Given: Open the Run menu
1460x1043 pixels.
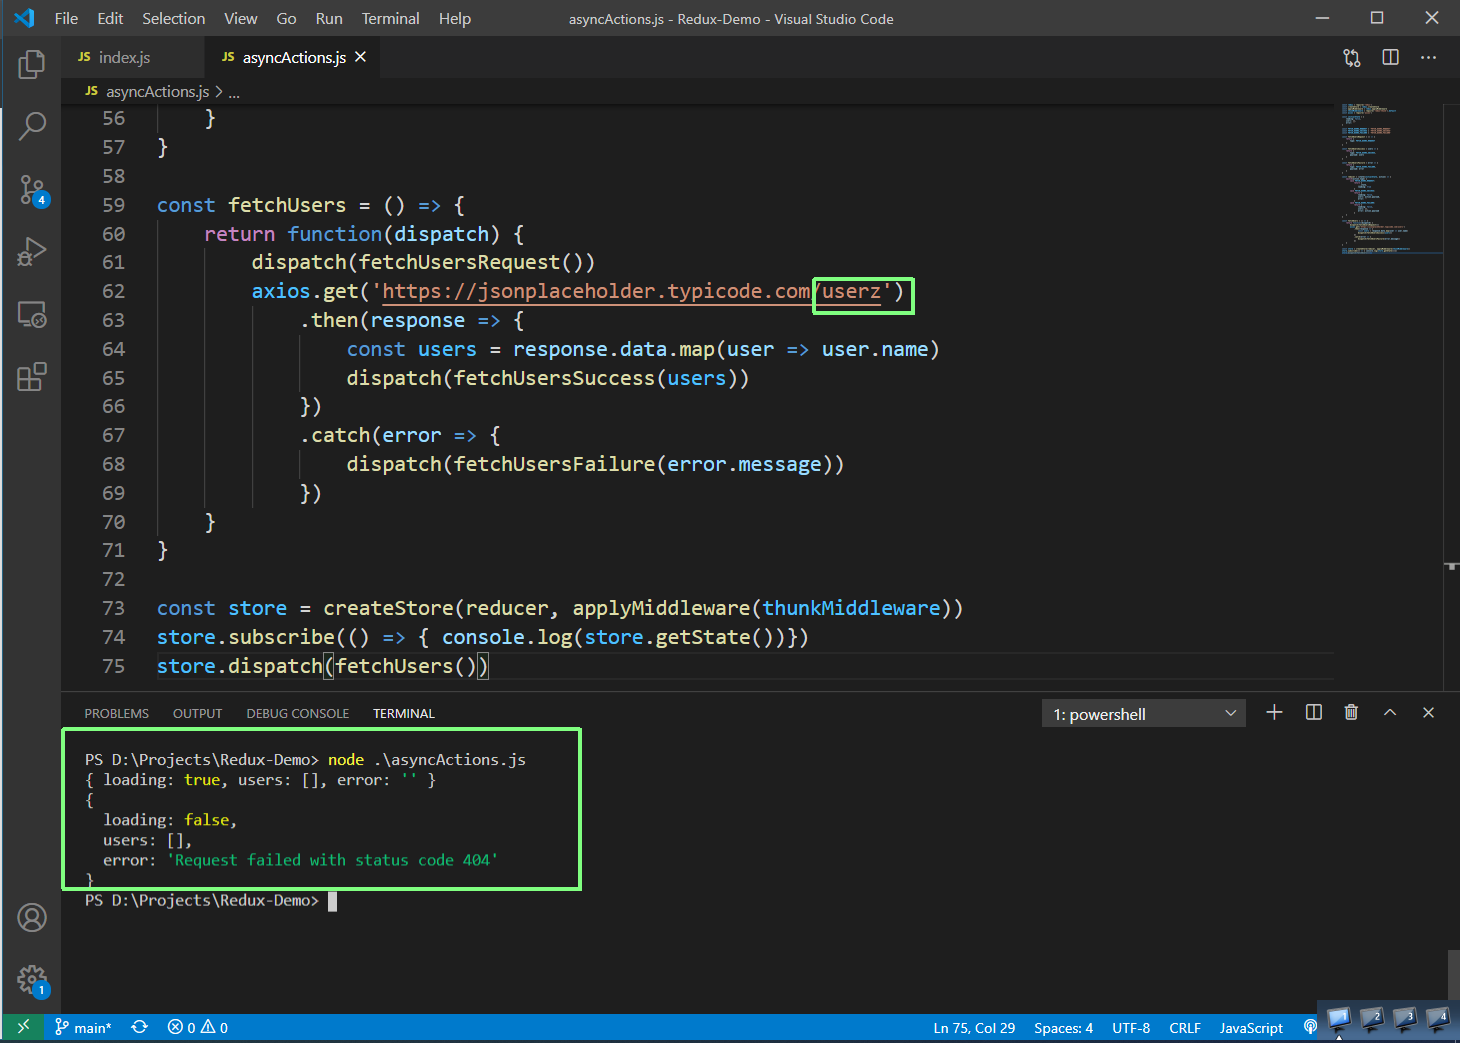Looking at the screenshot, I should pos(329,18).
